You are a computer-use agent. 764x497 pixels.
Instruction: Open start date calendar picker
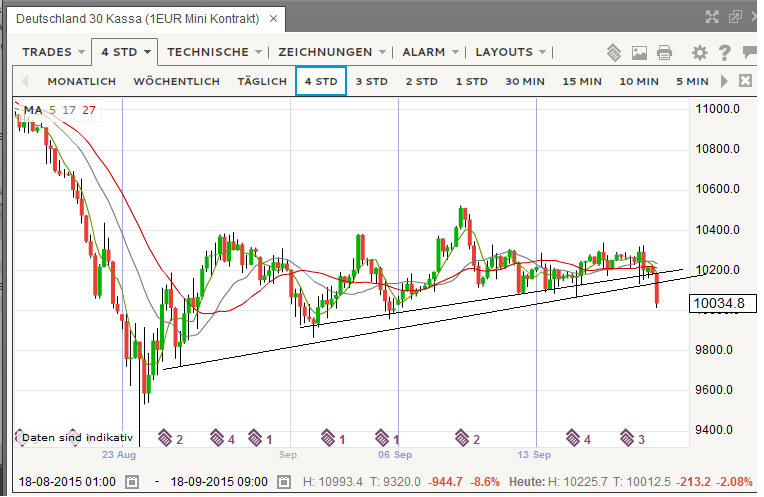131,482
